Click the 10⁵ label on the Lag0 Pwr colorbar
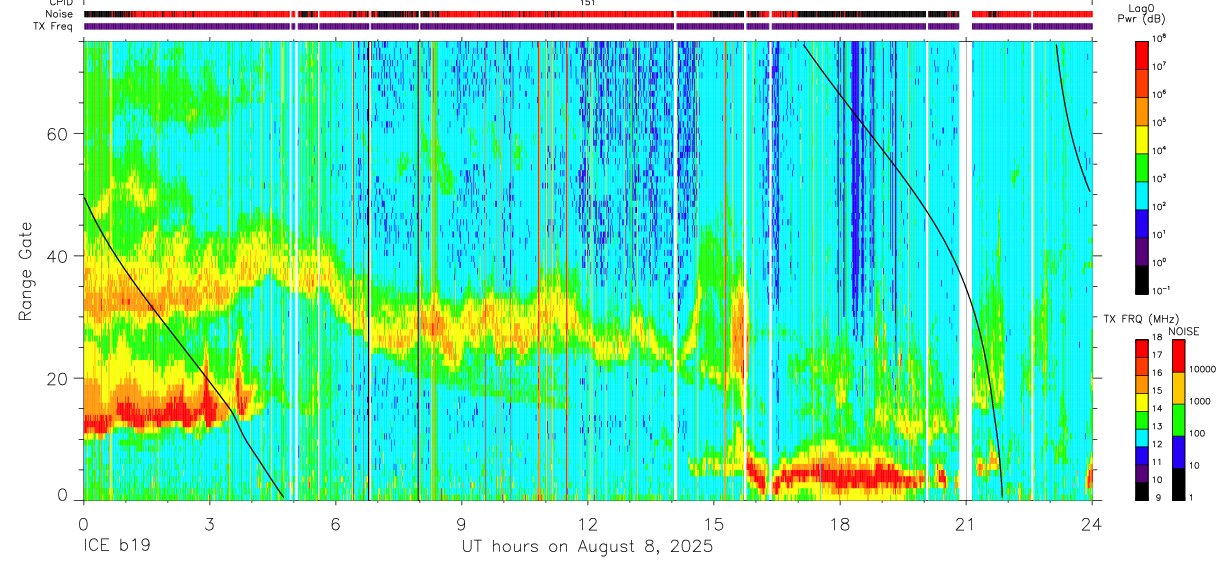 click(x=1158, y=122)
